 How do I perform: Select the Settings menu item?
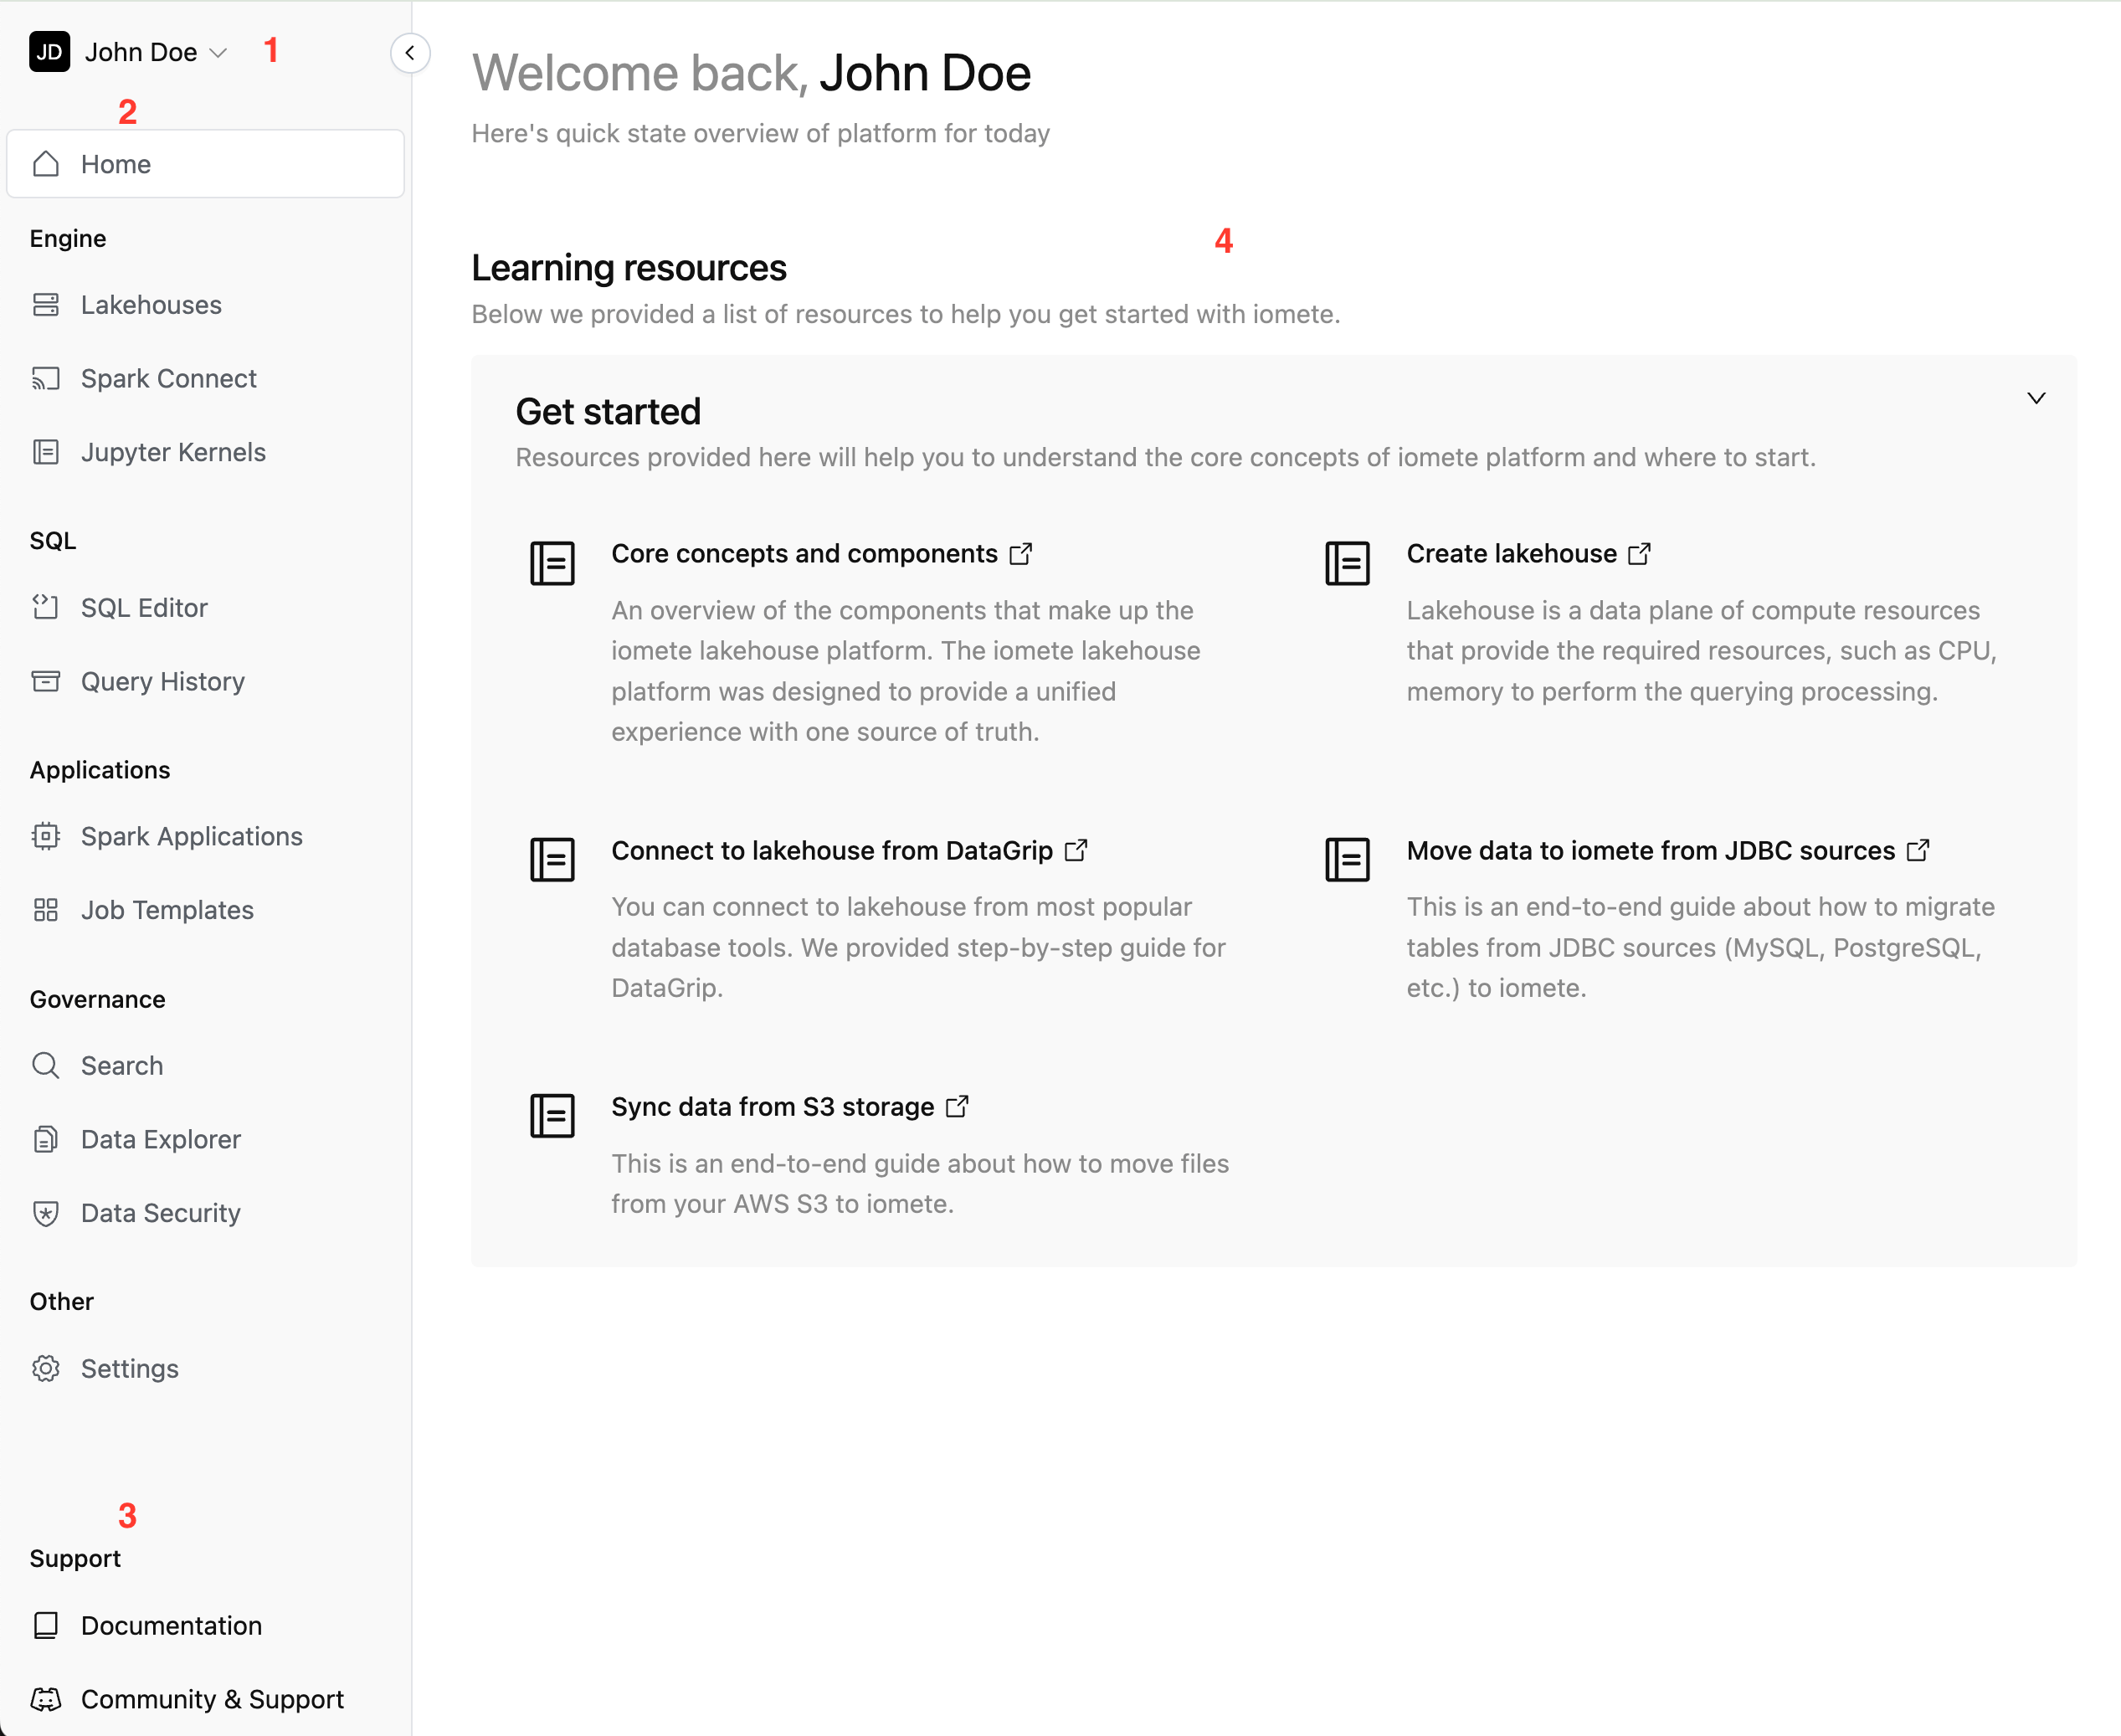pos(129,1366)
